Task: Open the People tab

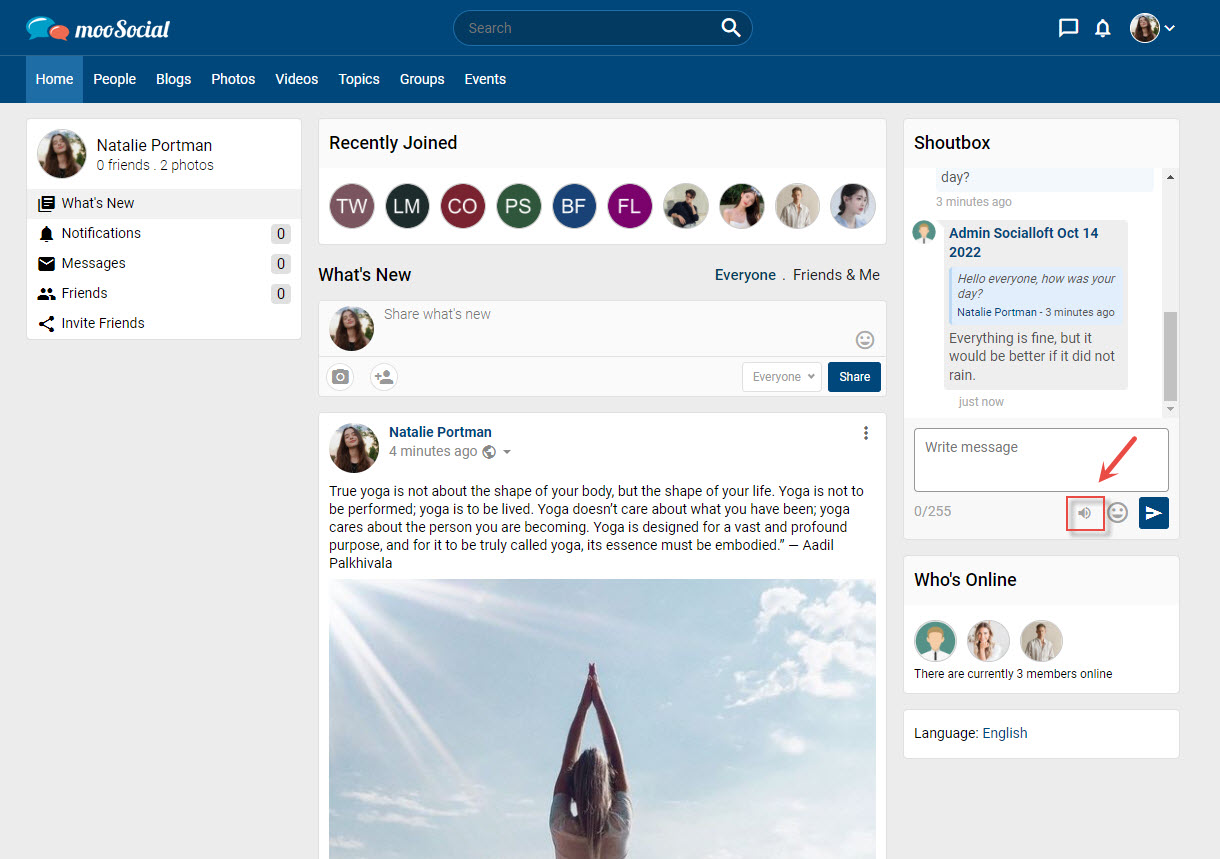Action: 115,79
